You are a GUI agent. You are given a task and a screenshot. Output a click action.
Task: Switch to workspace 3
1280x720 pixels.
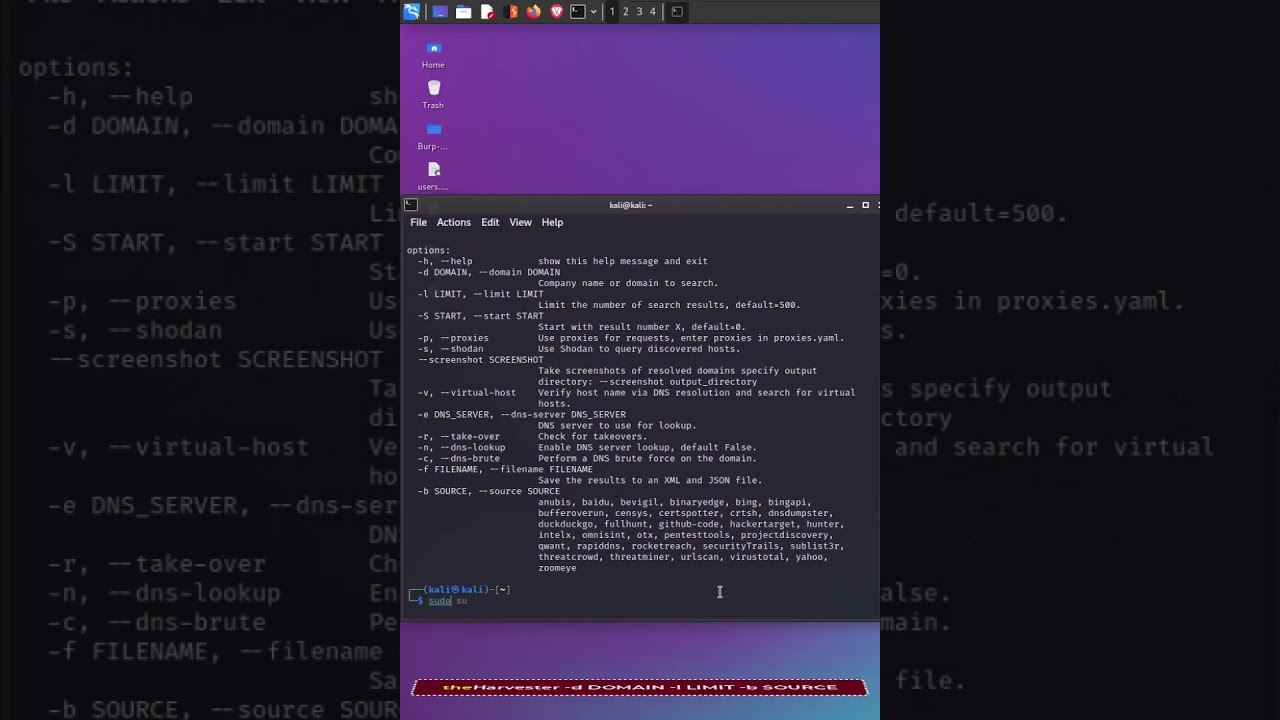(639, 11)
